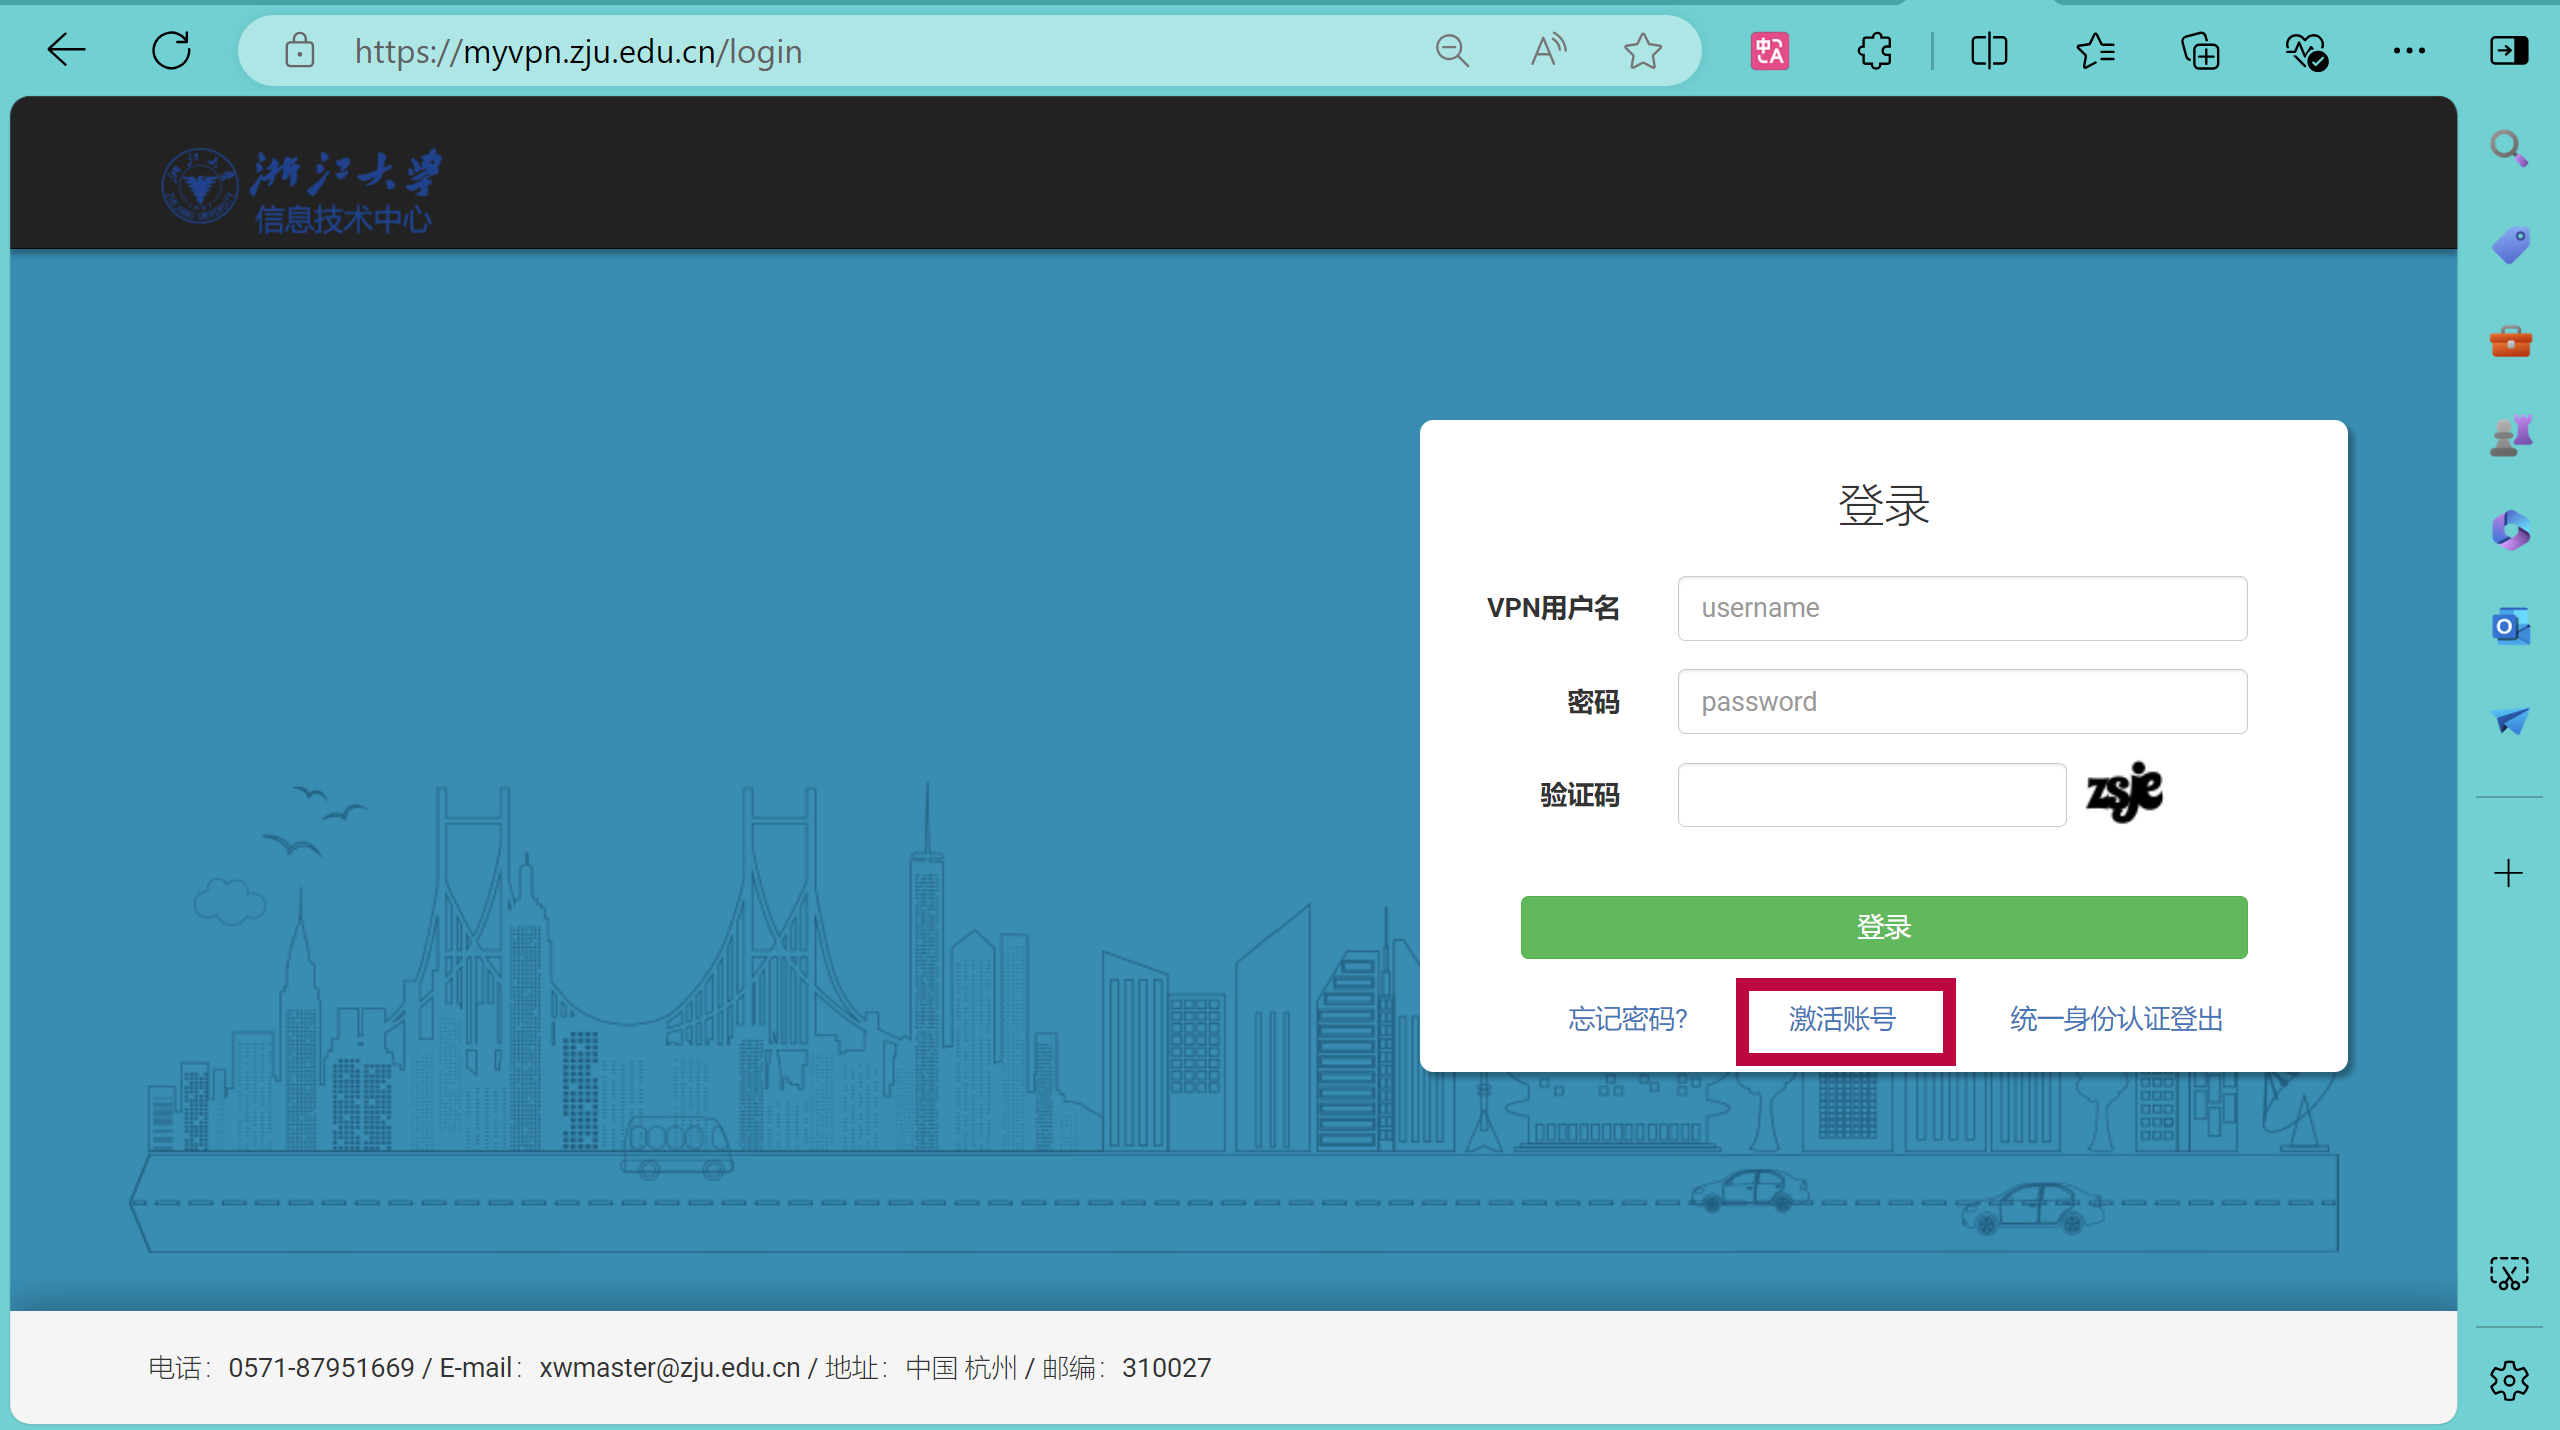
Task: Click the Read aloud icon
Action: coord(1547,50)
